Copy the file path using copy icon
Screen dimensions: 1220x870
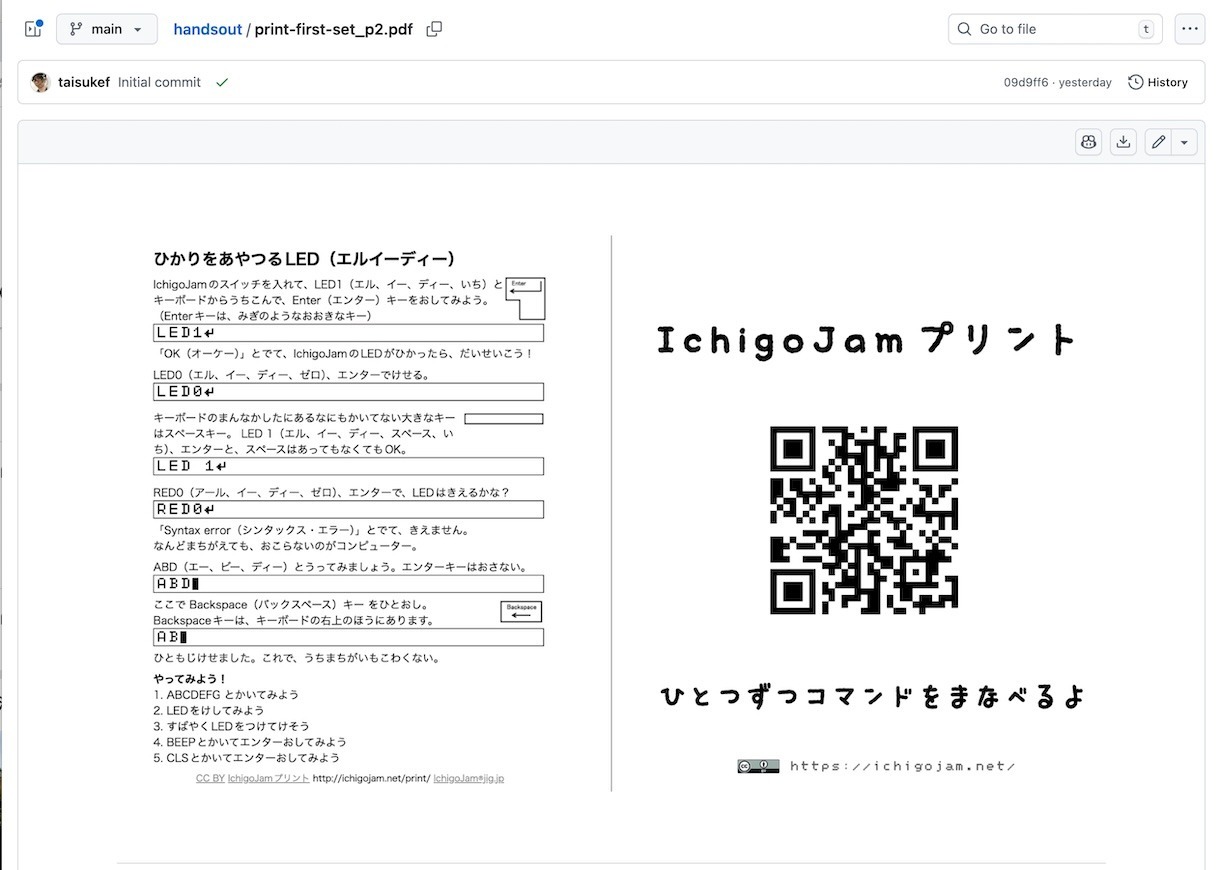coord(434,29)
